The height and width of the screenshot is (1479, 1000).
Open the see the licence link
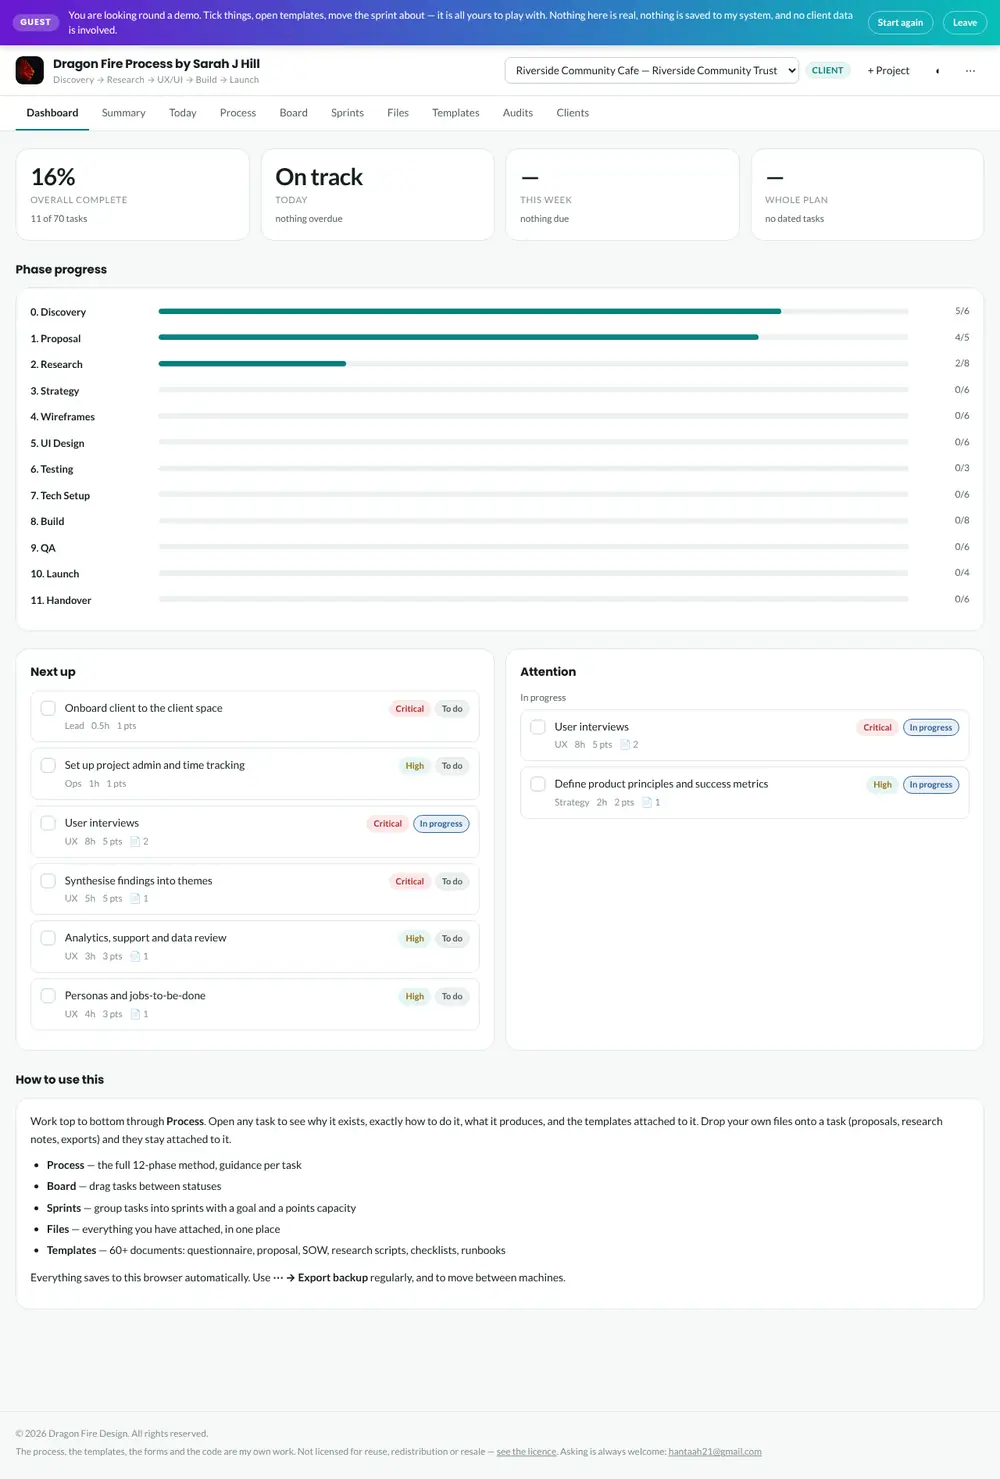coord(526,1451)
